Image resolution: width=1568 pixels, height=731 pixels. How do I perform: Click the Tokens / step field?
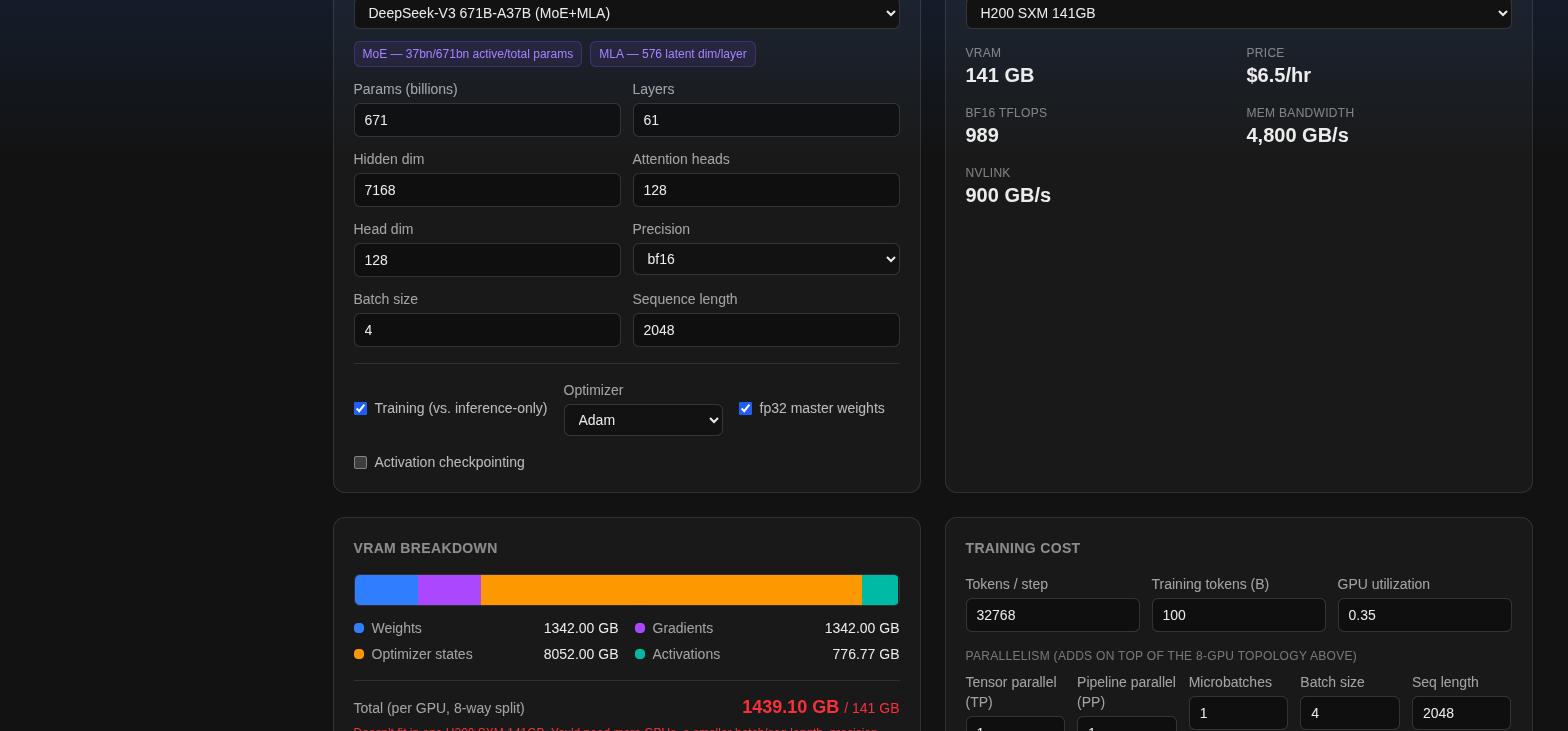(1052, 615)
